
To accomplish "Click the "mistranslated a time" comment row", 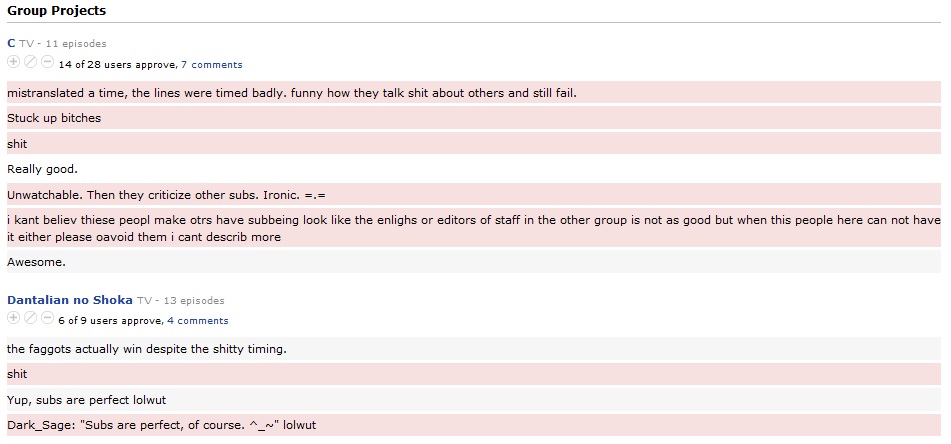I will [x=474, y=93].
